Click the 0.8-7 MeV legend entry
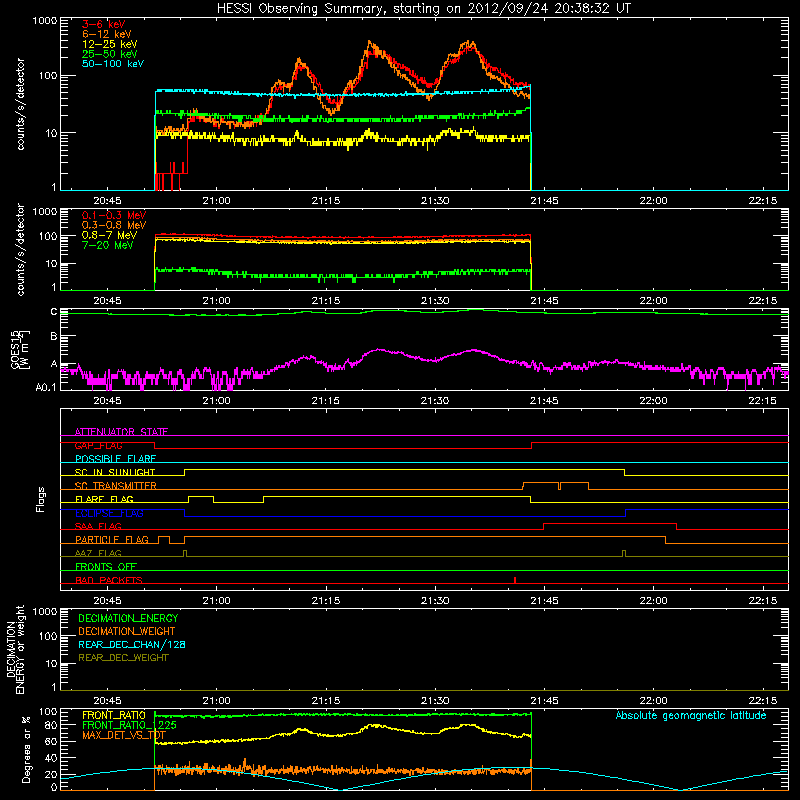 110,235
